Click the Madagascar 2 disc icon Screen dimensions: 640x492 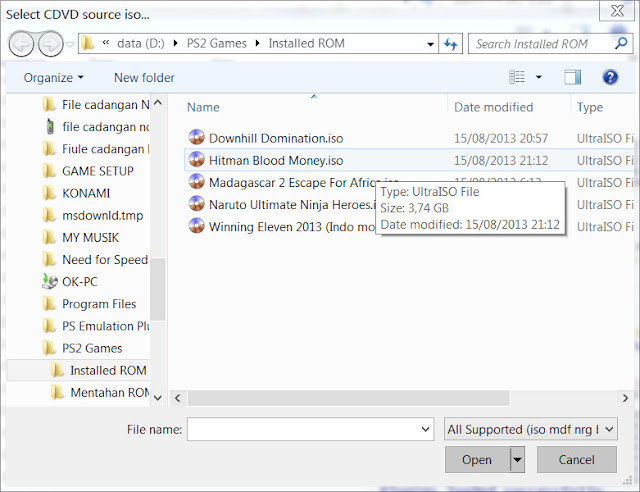tap(196, 181)
